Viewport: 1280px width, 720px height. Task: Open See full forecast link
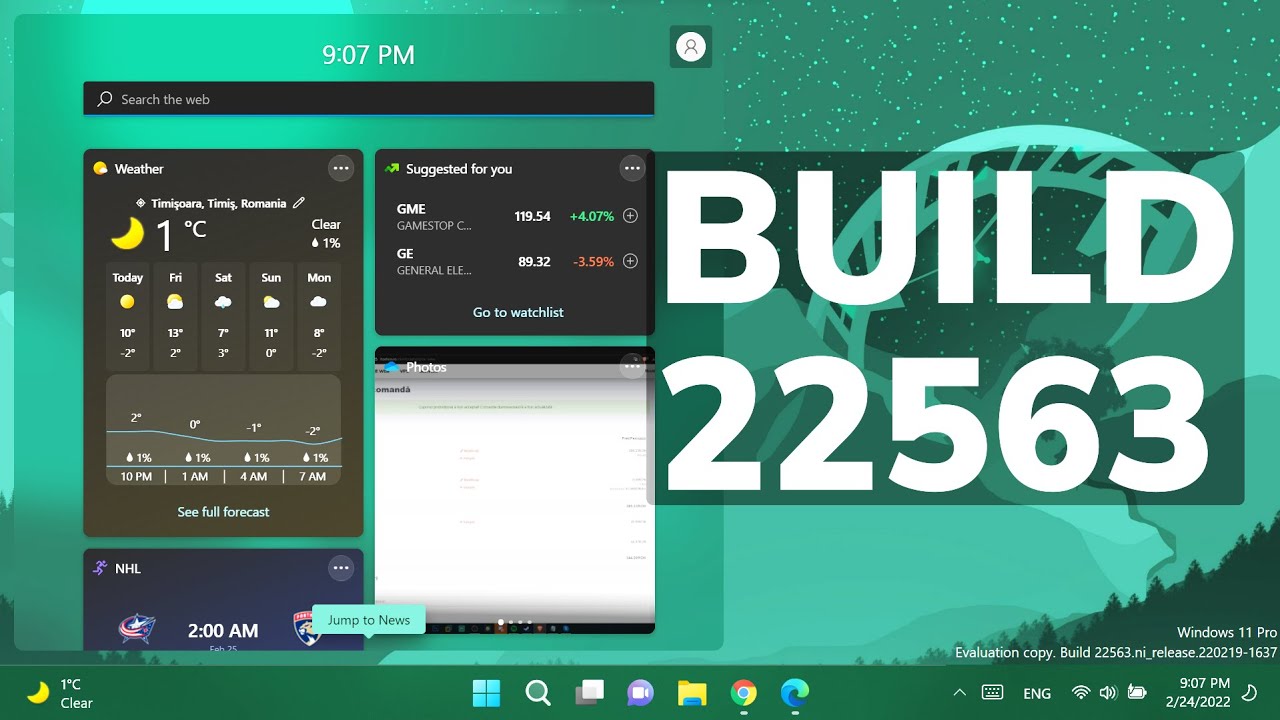coord(224,511)
